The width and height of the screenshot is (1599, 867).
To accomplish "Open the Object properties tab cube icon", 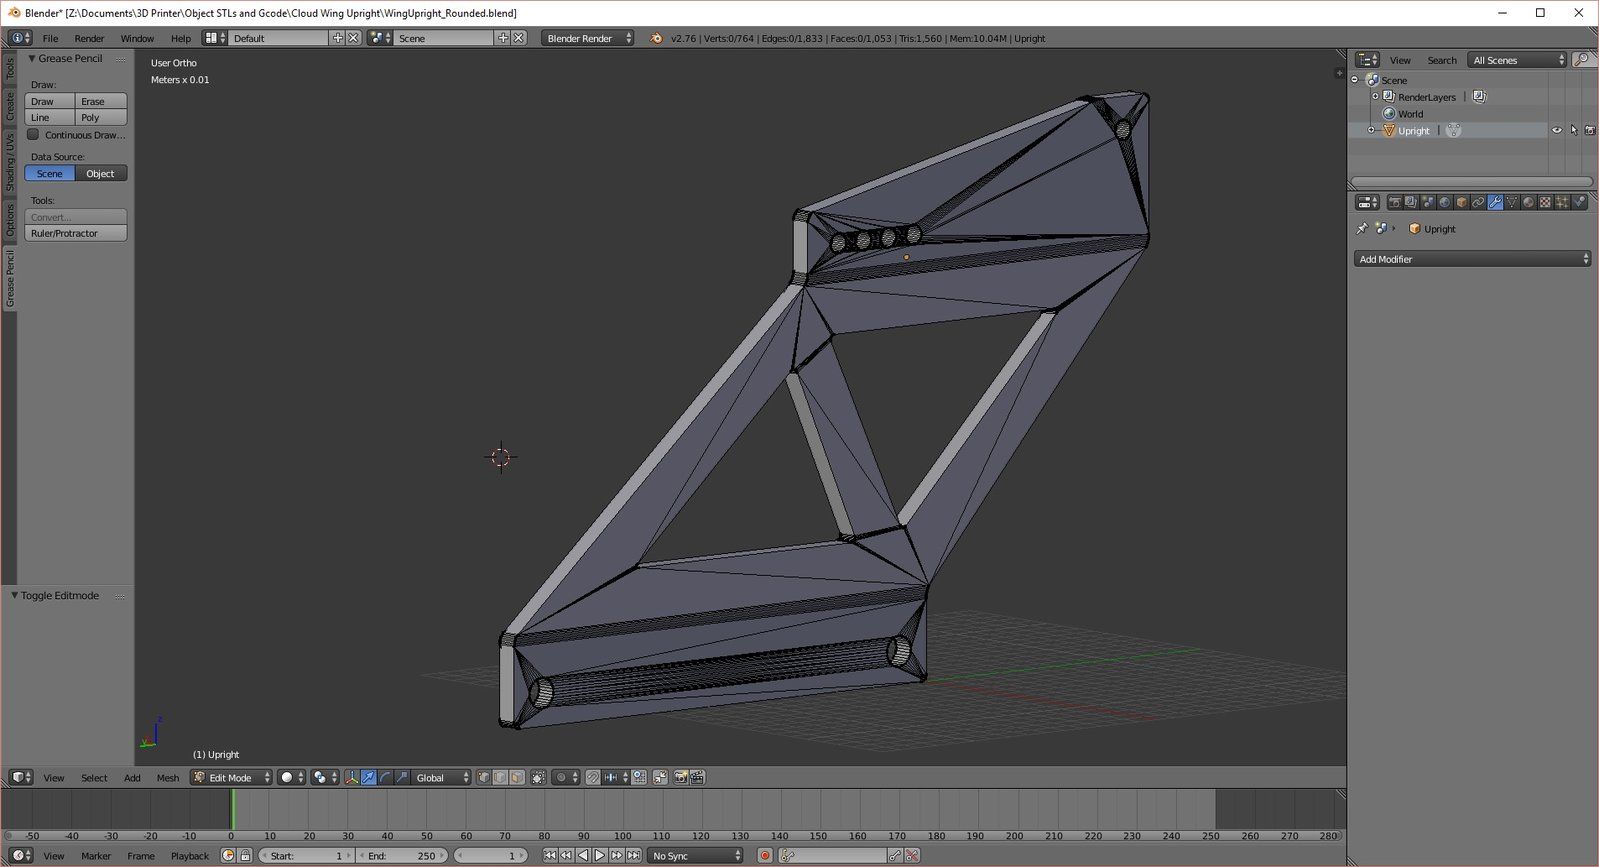I will [x=1462, y=202].
